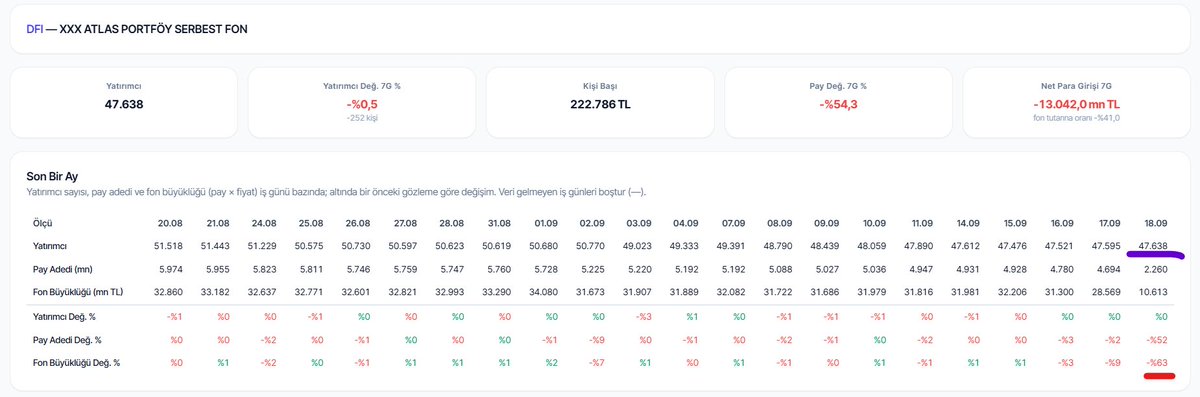This screenshot has width=1200, height=397.
Task: Click the Ölçü column header
Action: point(42,223)
